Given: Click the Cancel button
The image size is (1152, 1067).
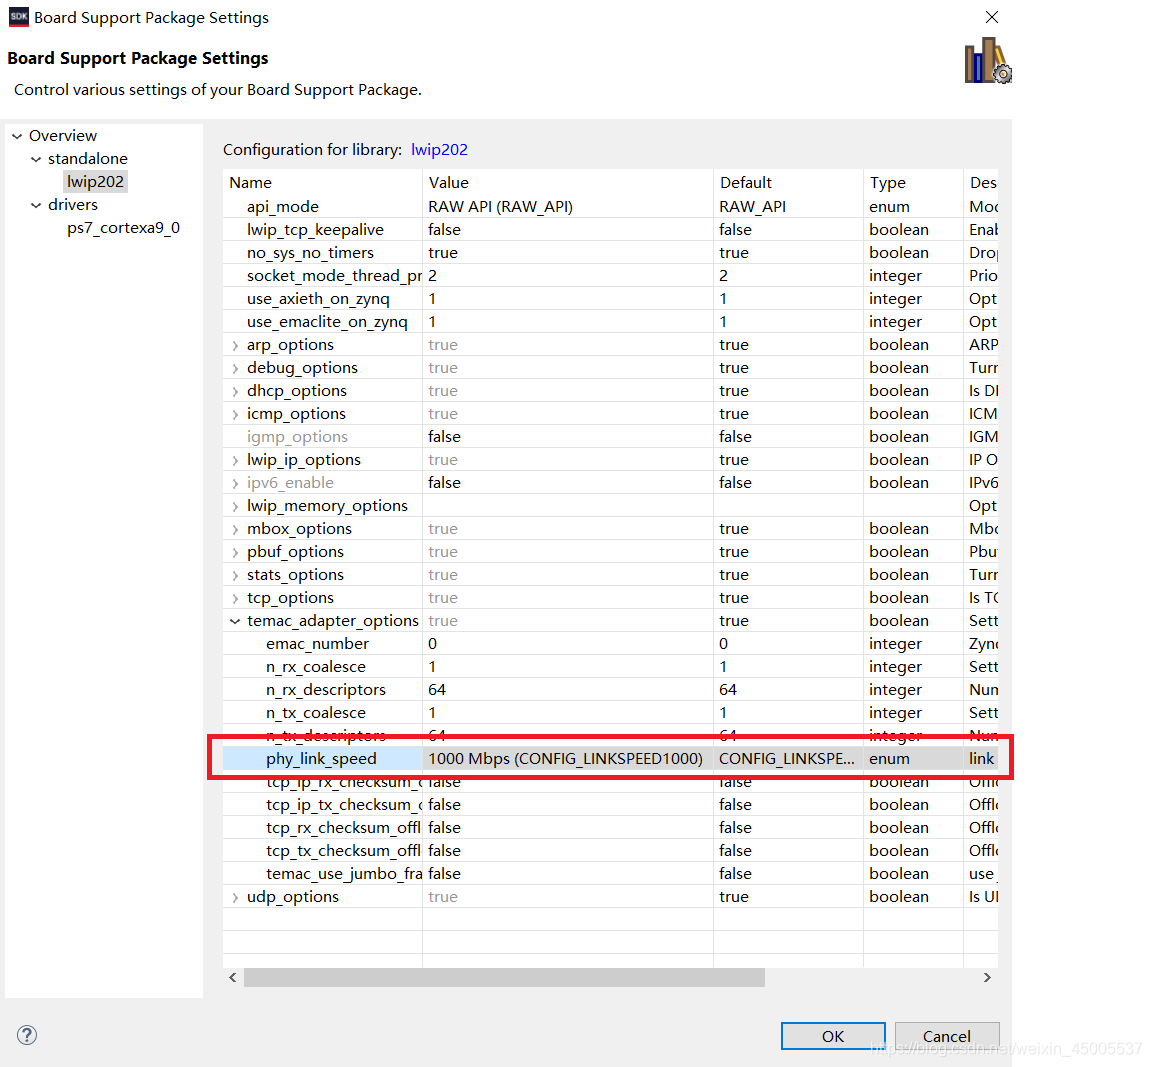Looking at the screenshot, I should point(946,1036).
